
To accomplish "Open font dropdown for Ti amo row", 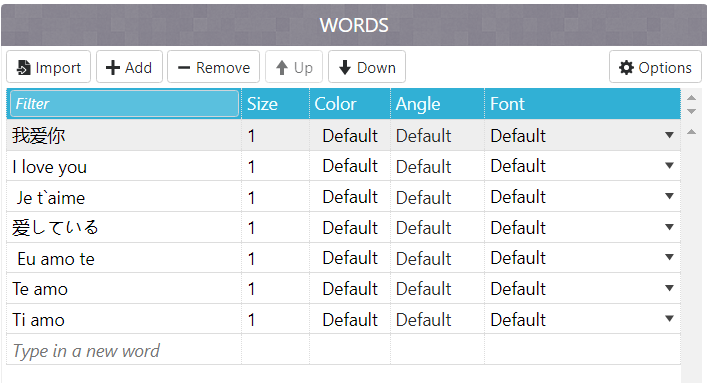I will (x=670, y=319).
